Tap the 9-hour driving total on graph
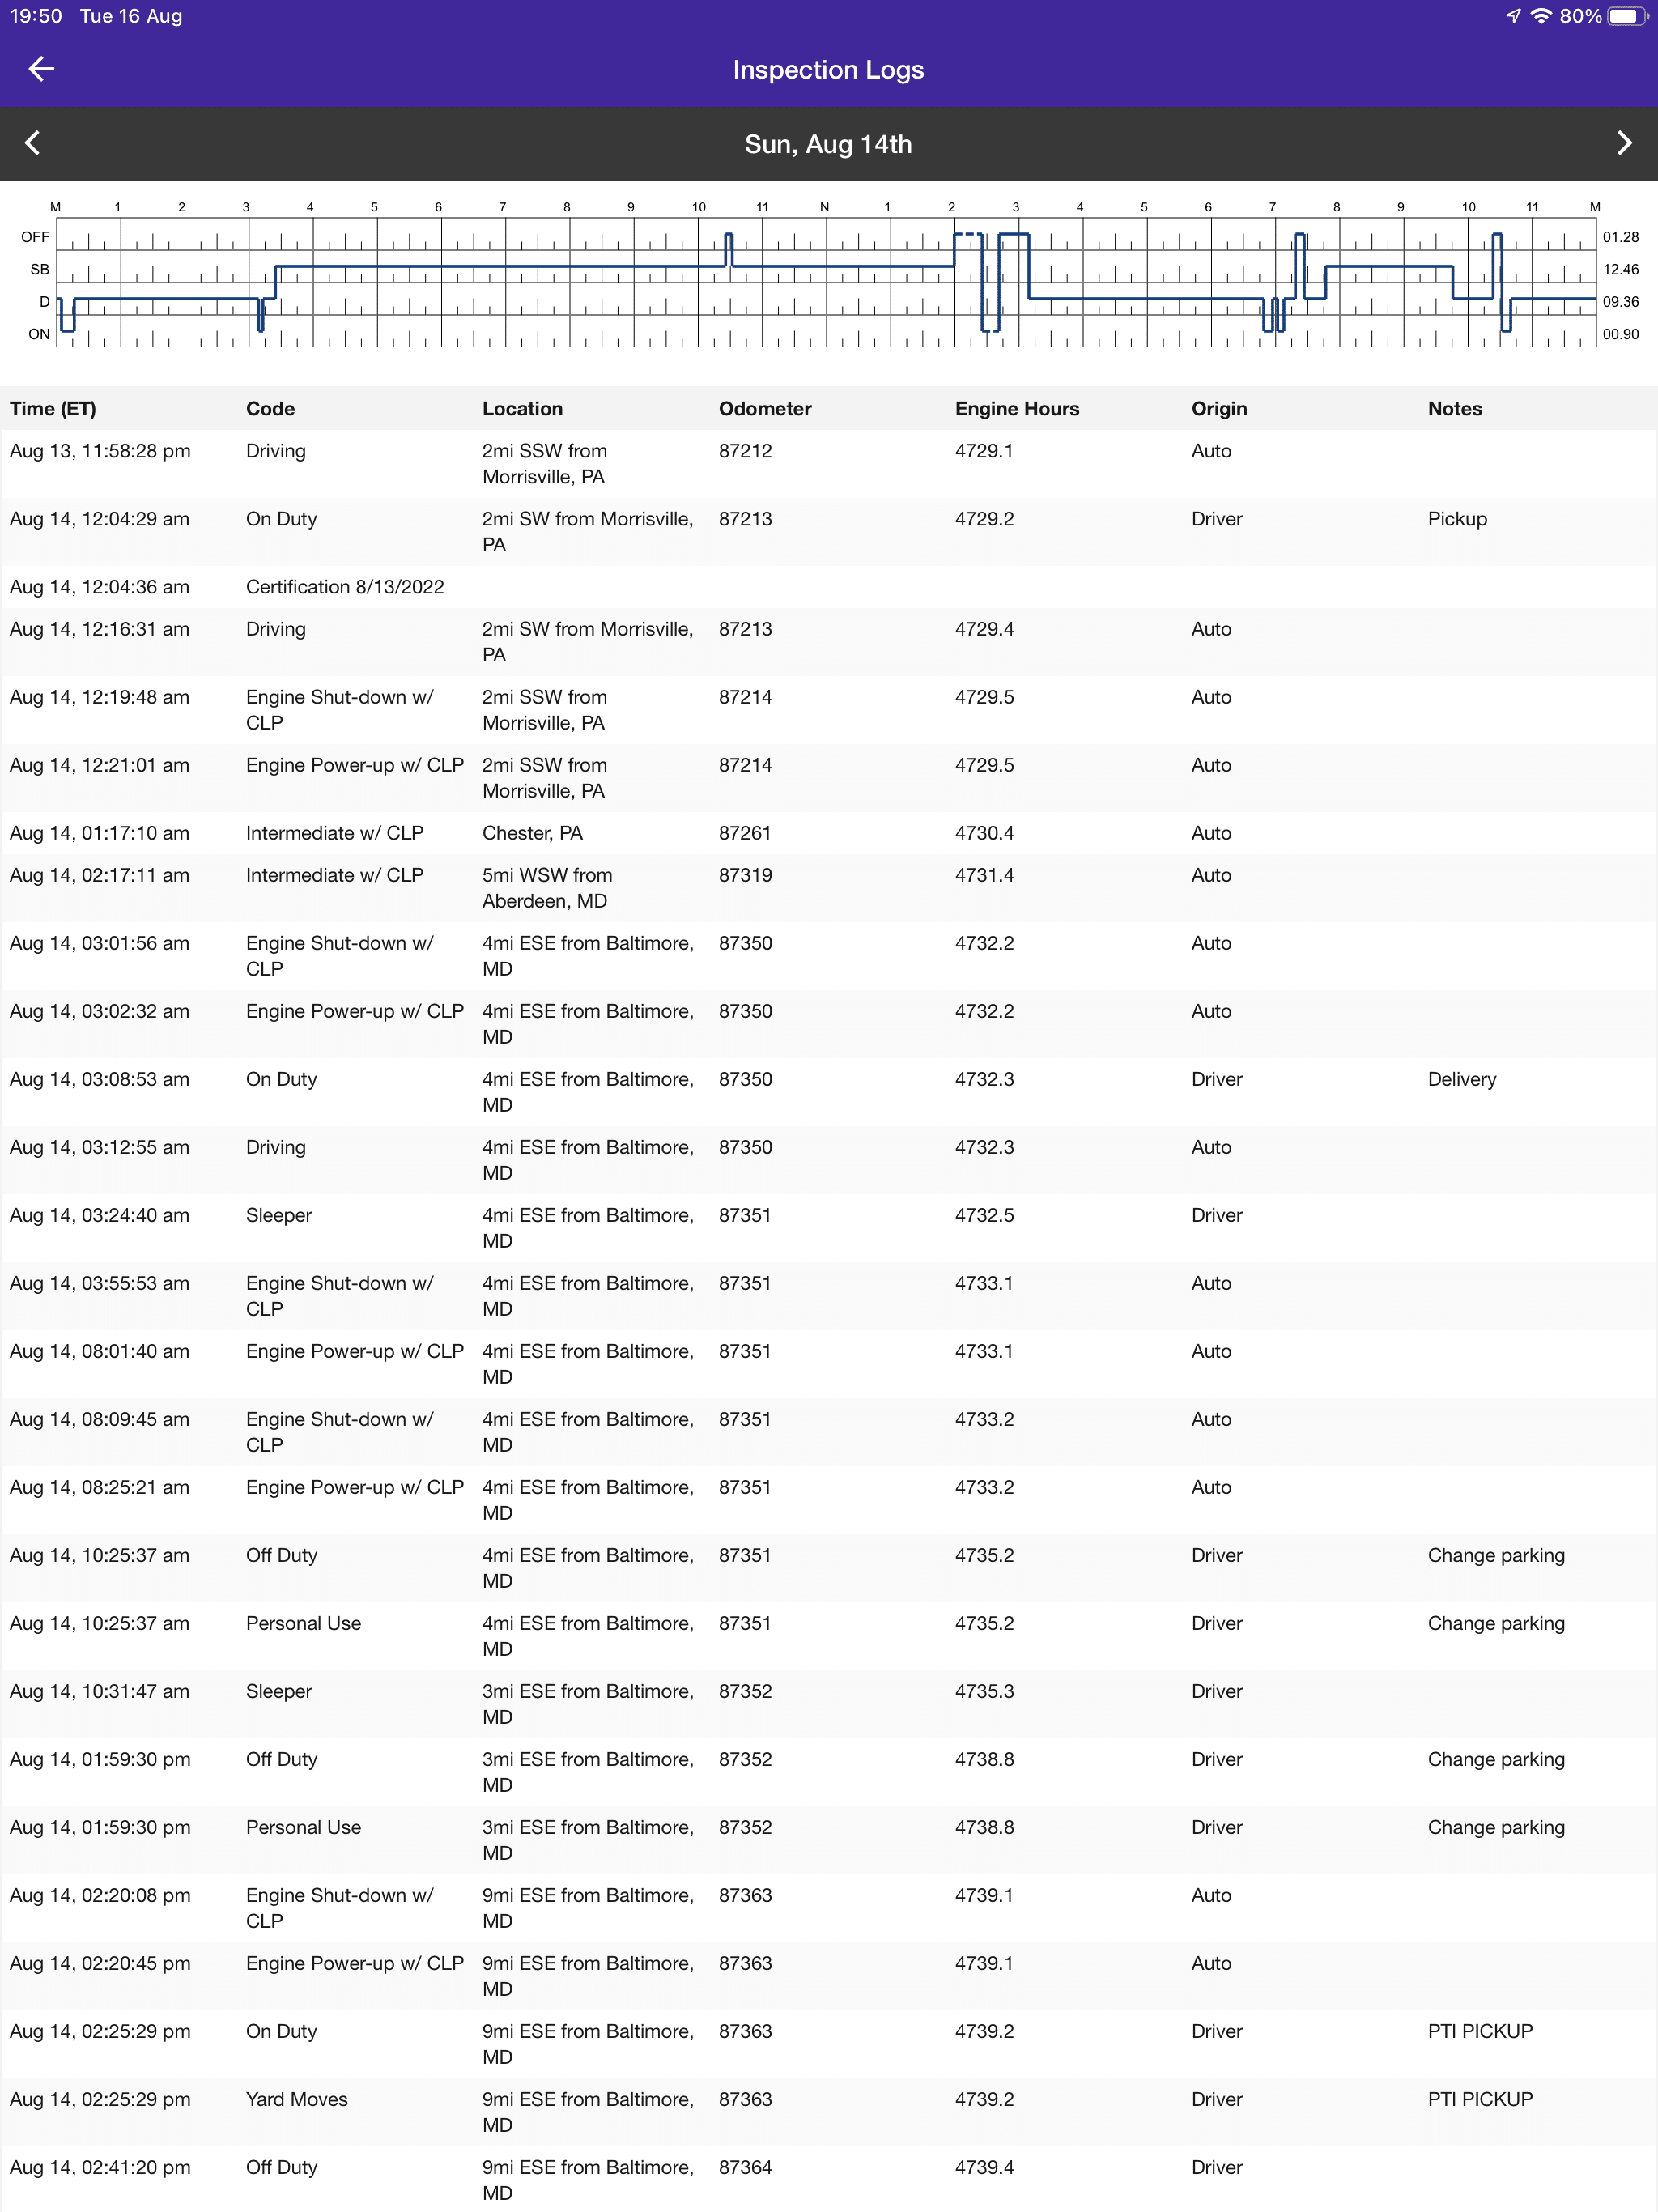Viewport: 1658px width, 2212px height. 1620,302
